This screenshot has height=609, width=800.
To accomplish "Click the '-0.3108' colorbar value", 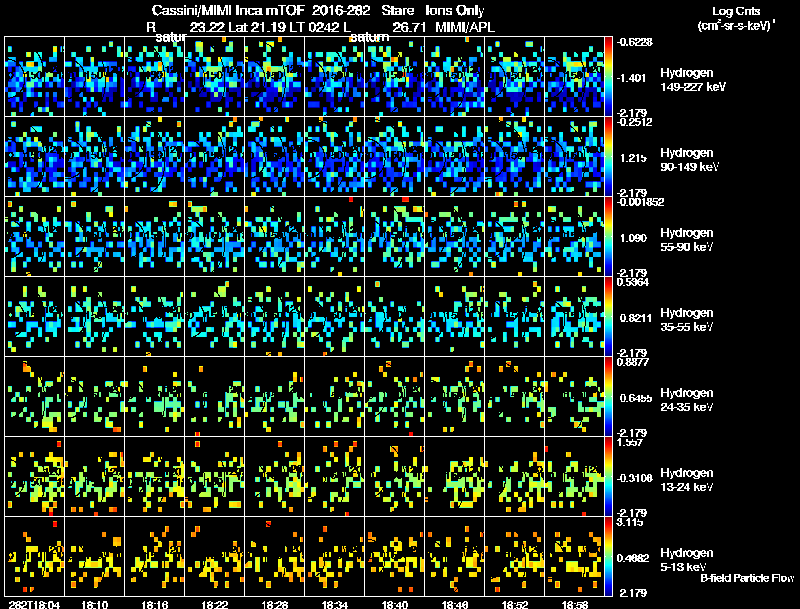I will tap(634, 478).
